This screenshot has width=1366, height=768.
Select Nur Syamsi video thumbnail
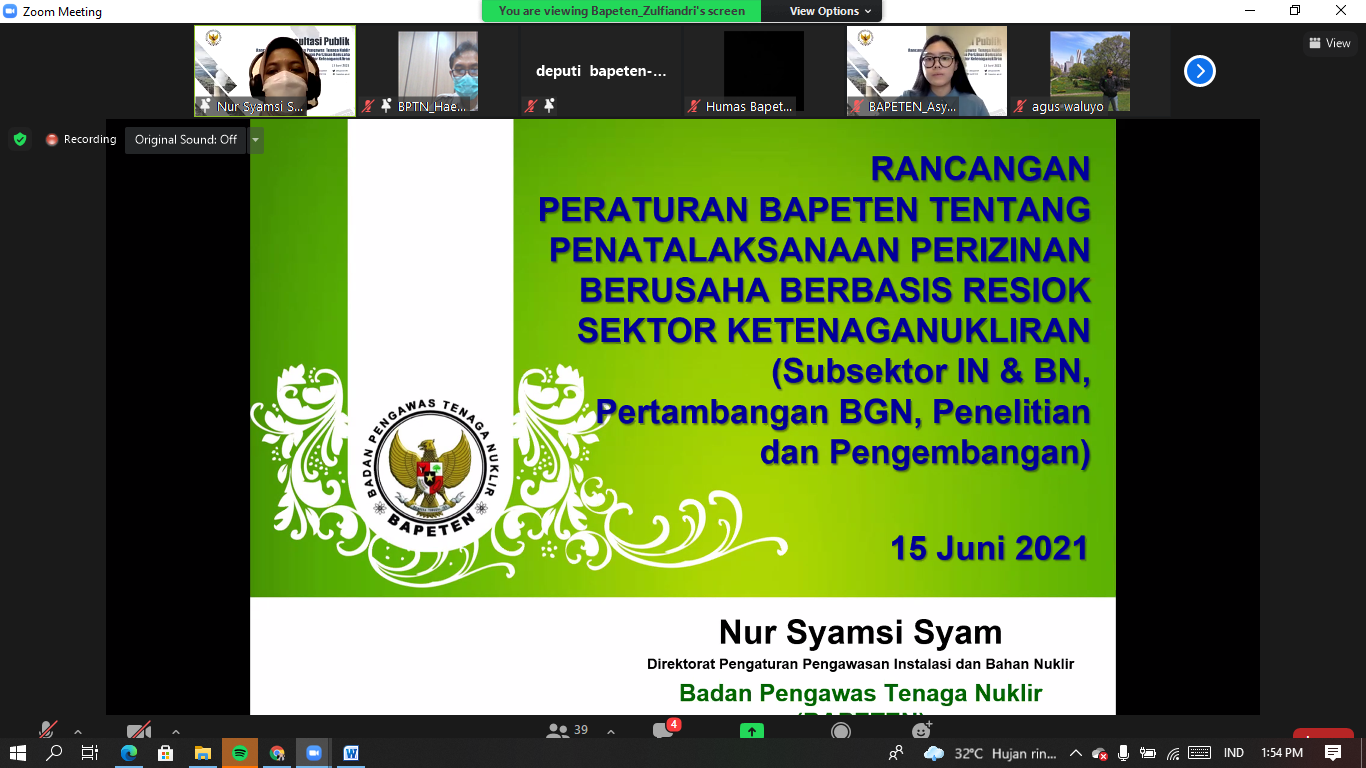coord(275,71)
